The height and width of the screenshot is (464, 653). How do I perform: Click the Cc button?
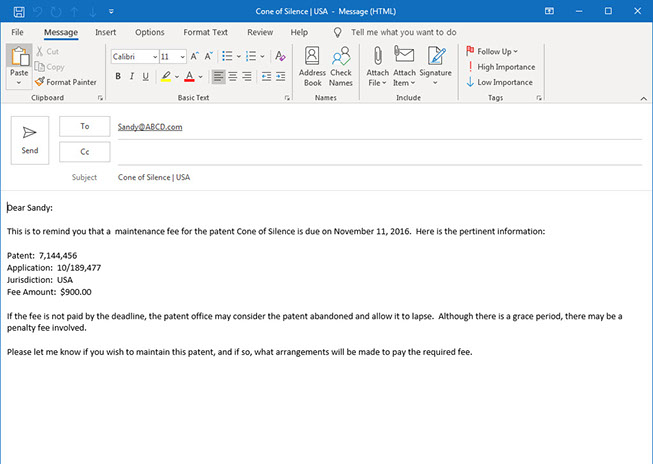[x=84, y=151]
